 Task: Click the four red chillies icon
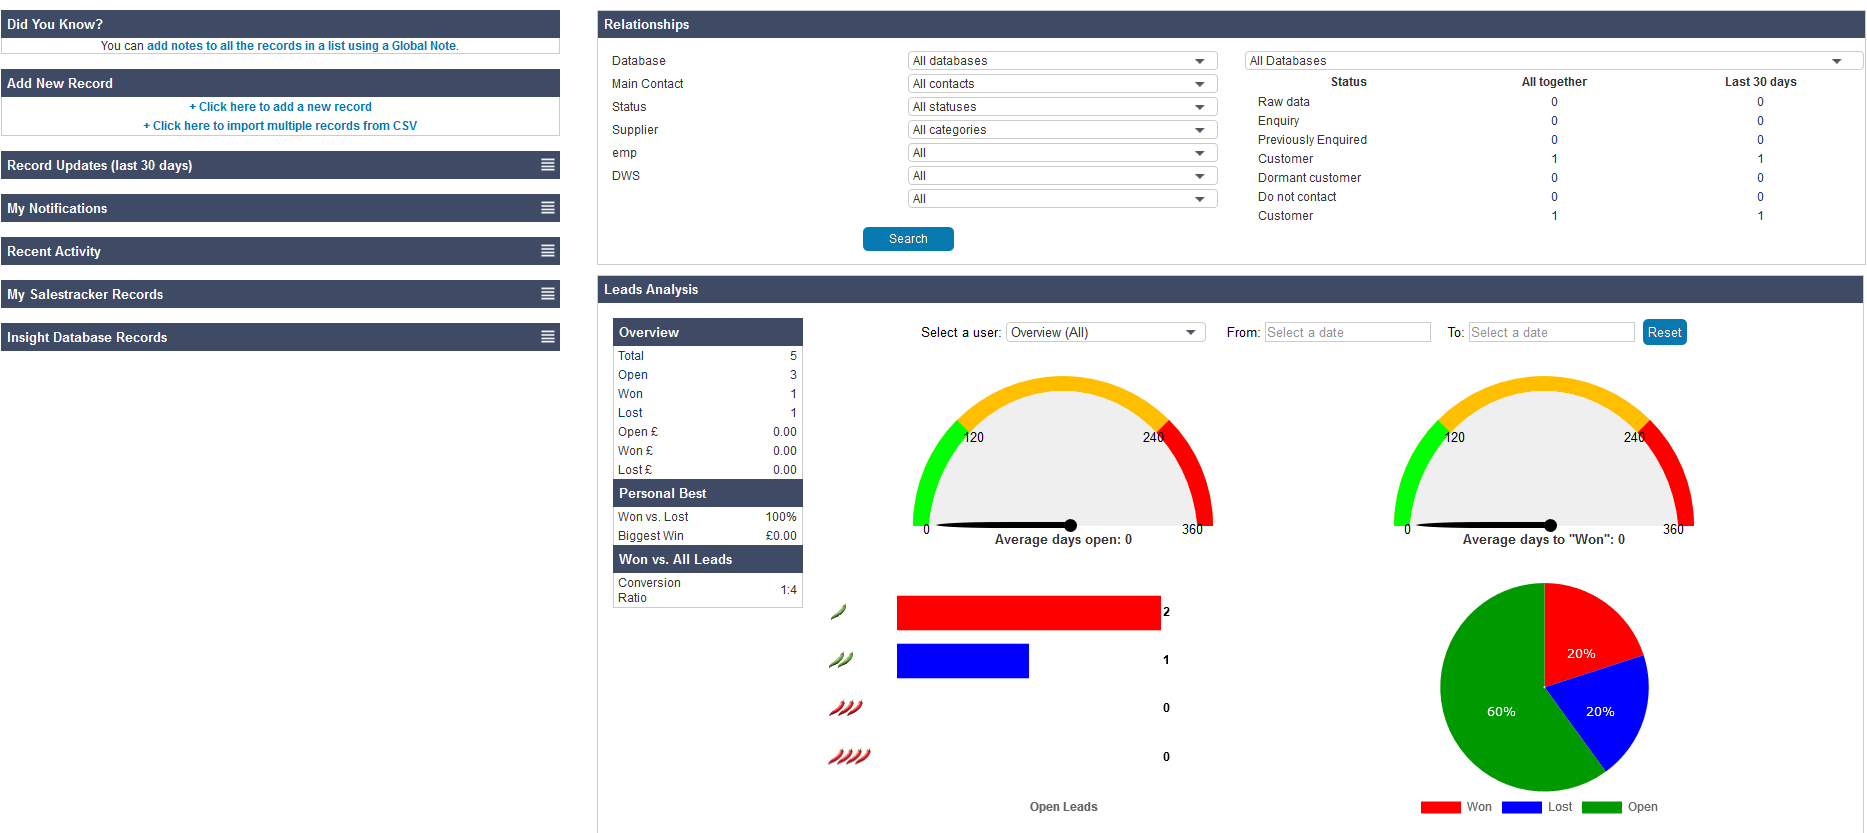848,757
